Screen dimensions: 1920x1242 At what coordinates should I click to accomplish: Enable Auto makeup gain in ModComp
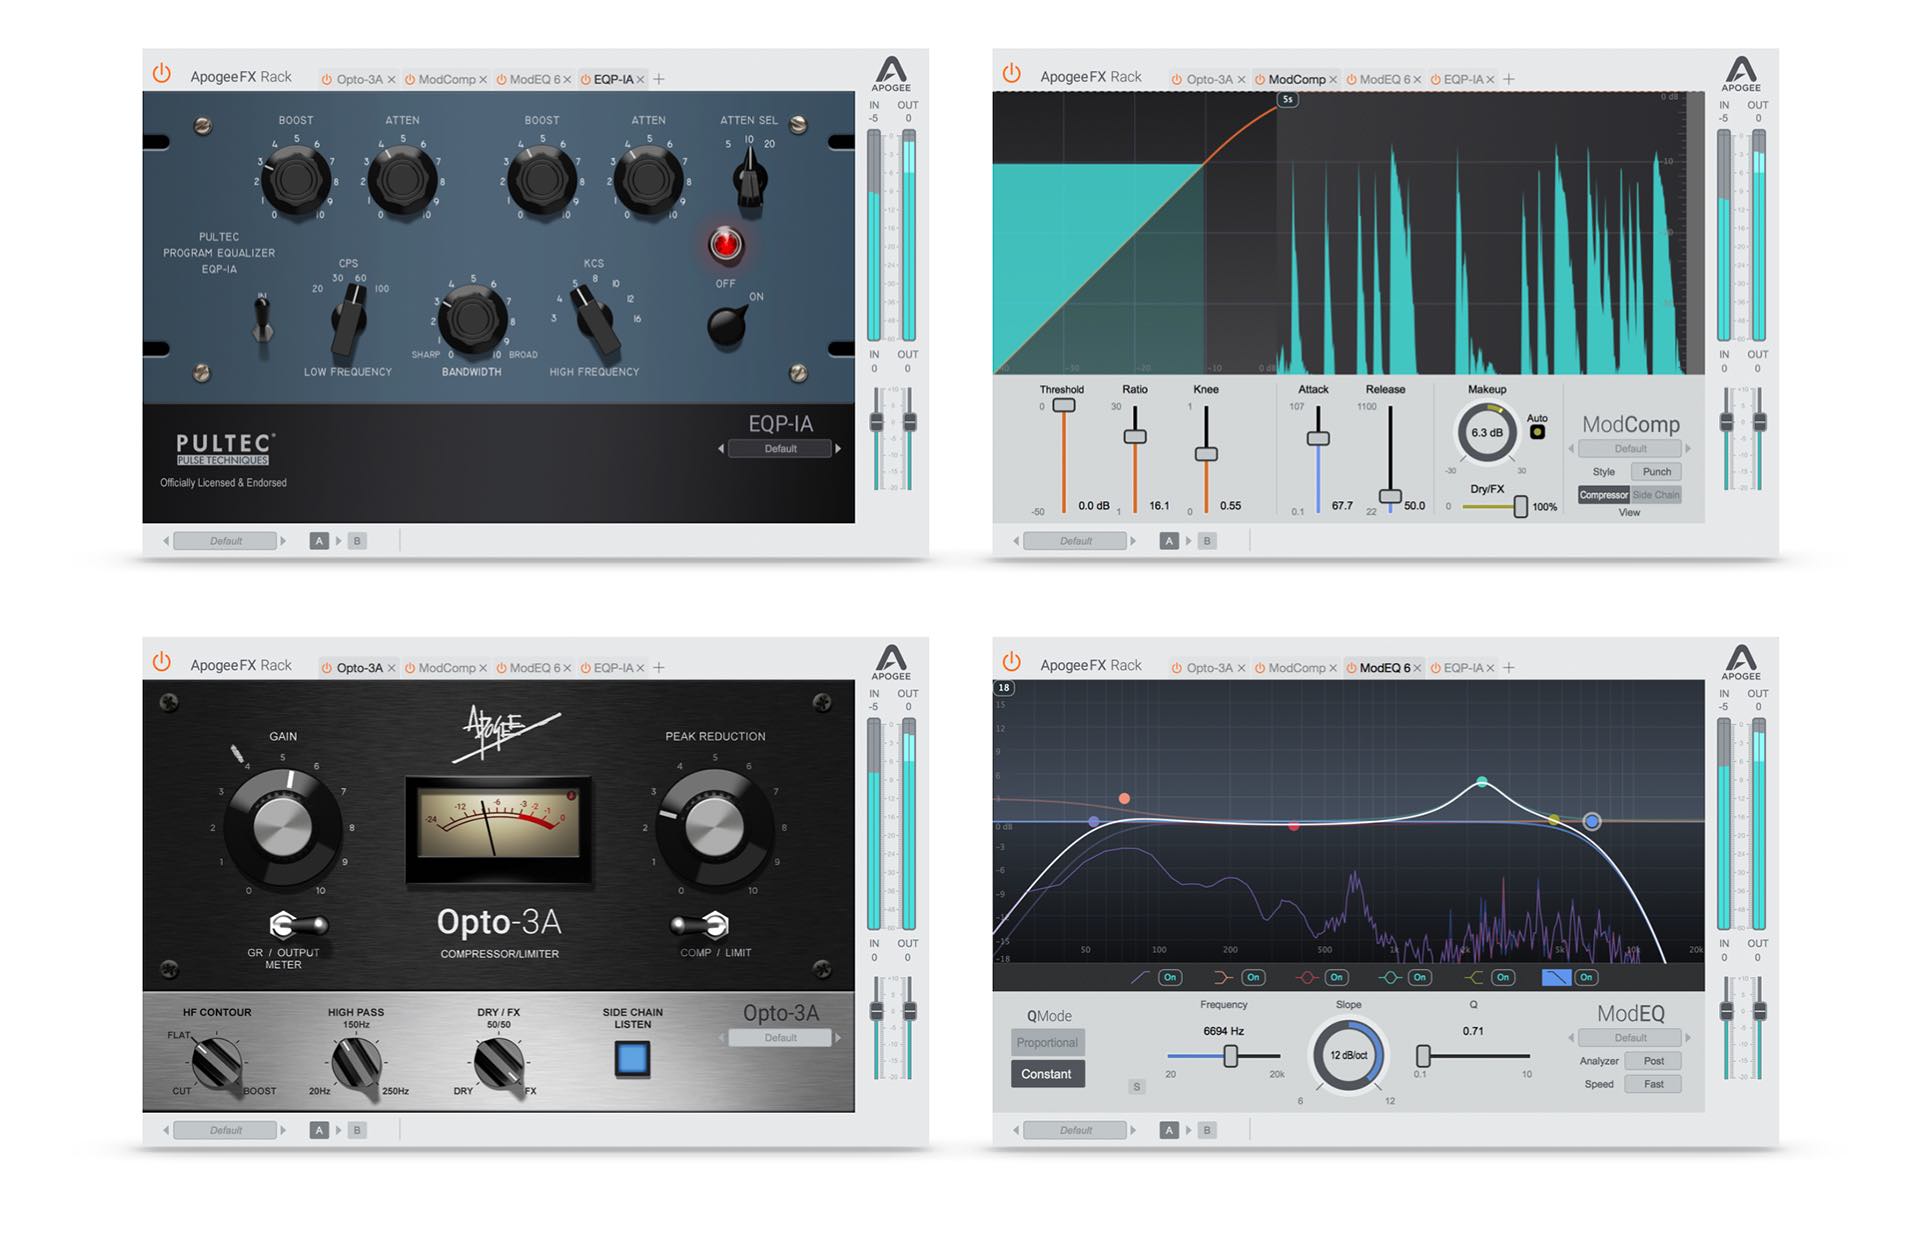pos(1537,430)
